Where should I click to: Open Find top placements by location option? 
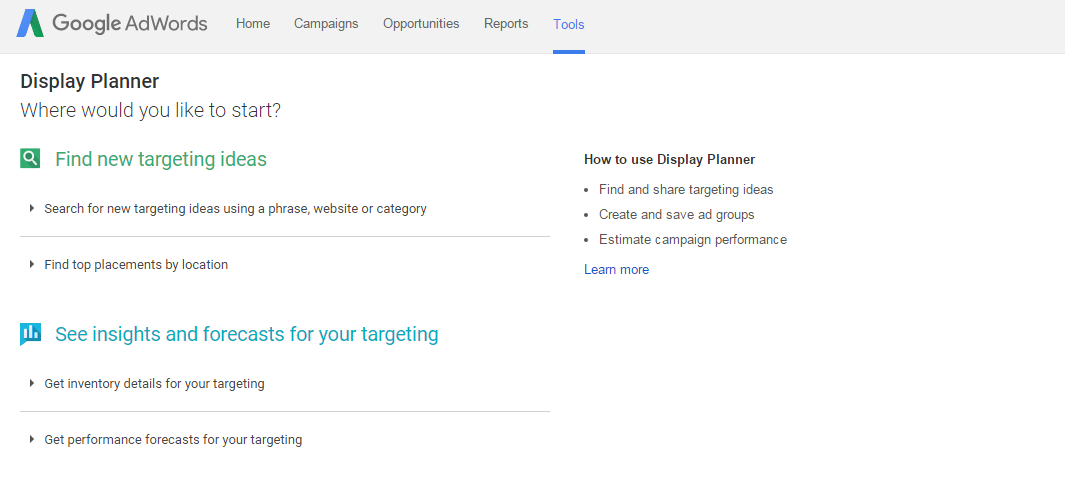click(x=136, y=265)
